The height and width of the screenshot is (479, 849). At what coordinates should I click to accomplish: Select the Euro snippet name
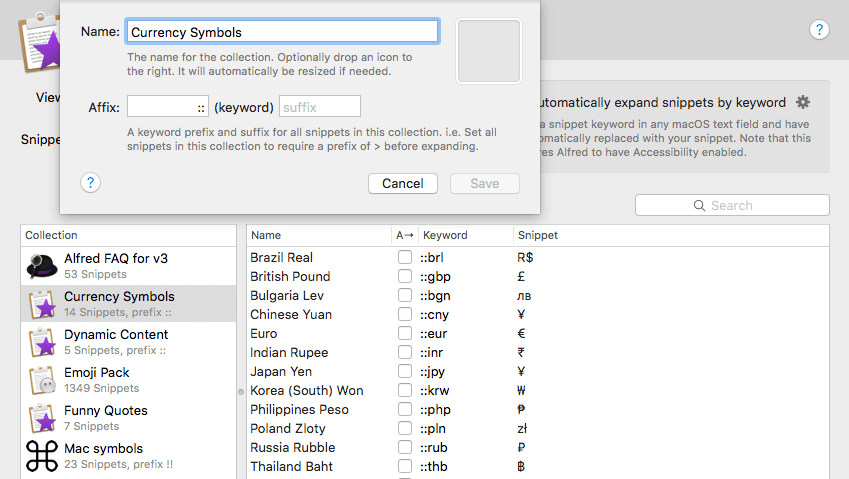[264, 333]
